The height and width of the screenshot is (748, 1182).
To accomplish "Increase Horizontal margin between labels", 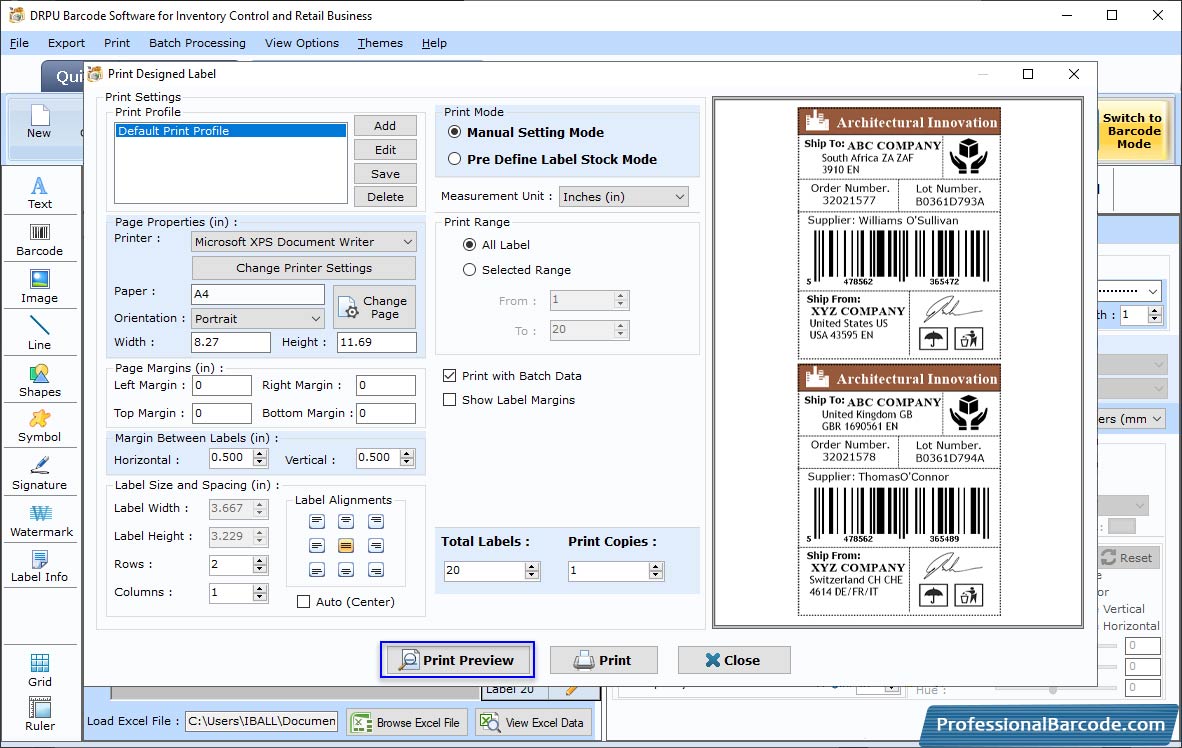I will 260,454.
